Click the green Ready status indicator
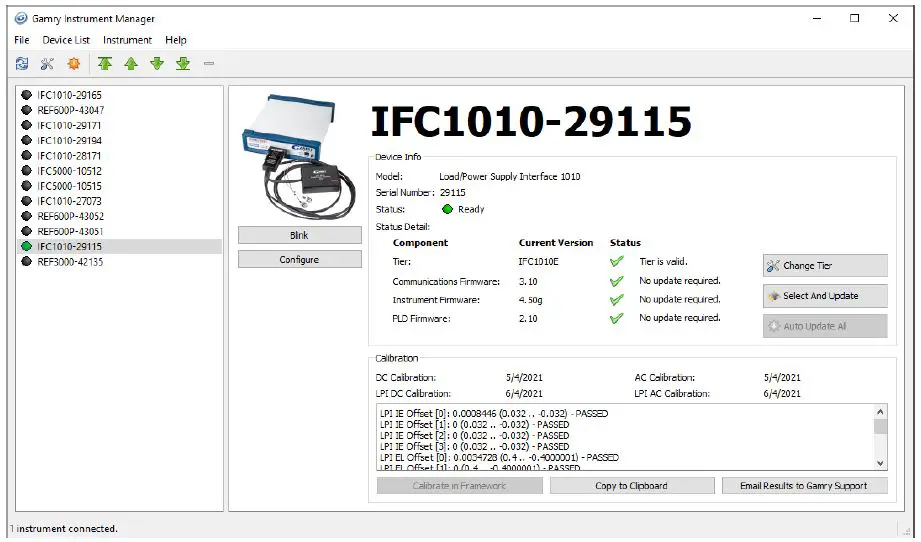 coord(448,209)
